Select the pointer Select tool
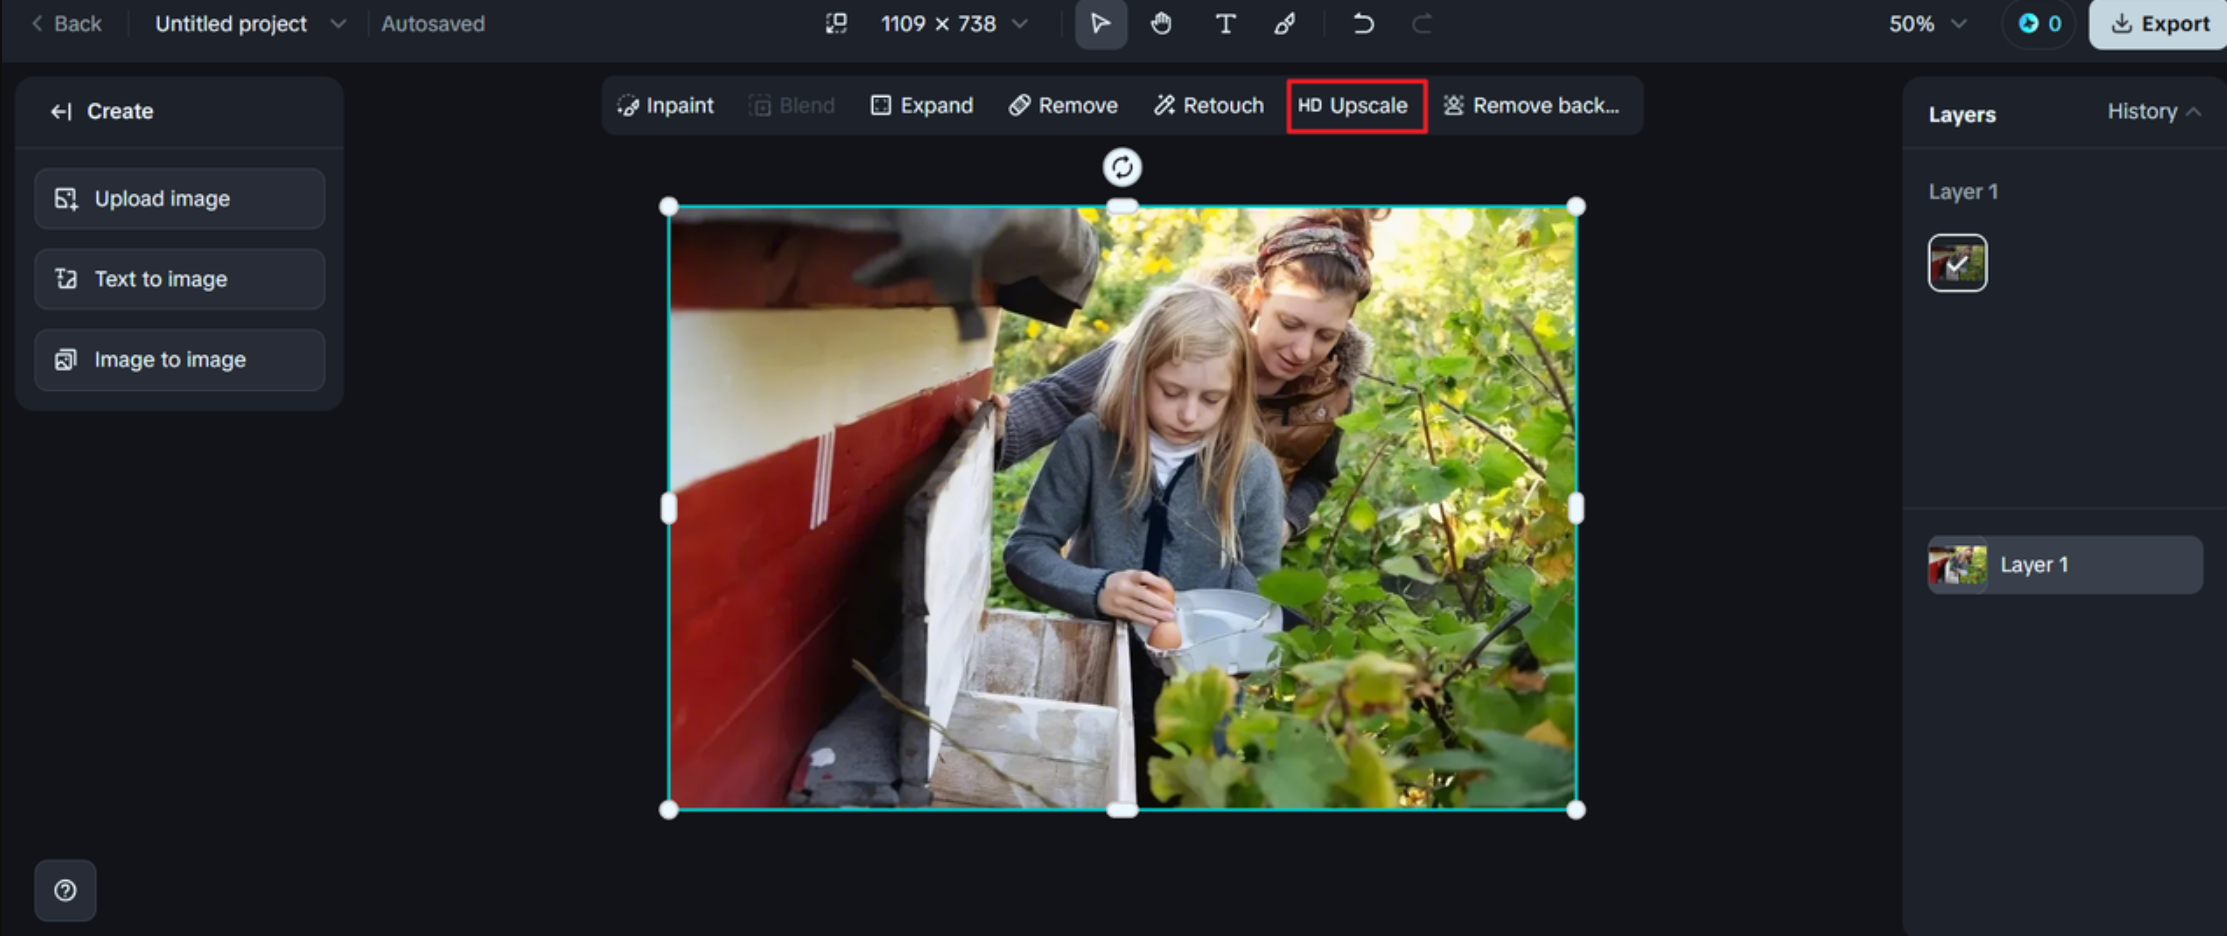The width and height of the screenshot is (2227, 936). [x=1101, y=24]
